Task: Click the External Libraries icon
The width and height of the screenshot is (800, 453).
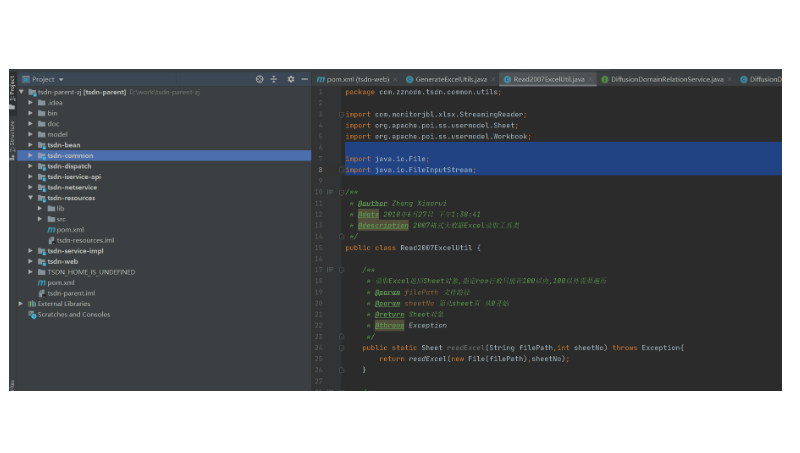Action: pos(32,304)
